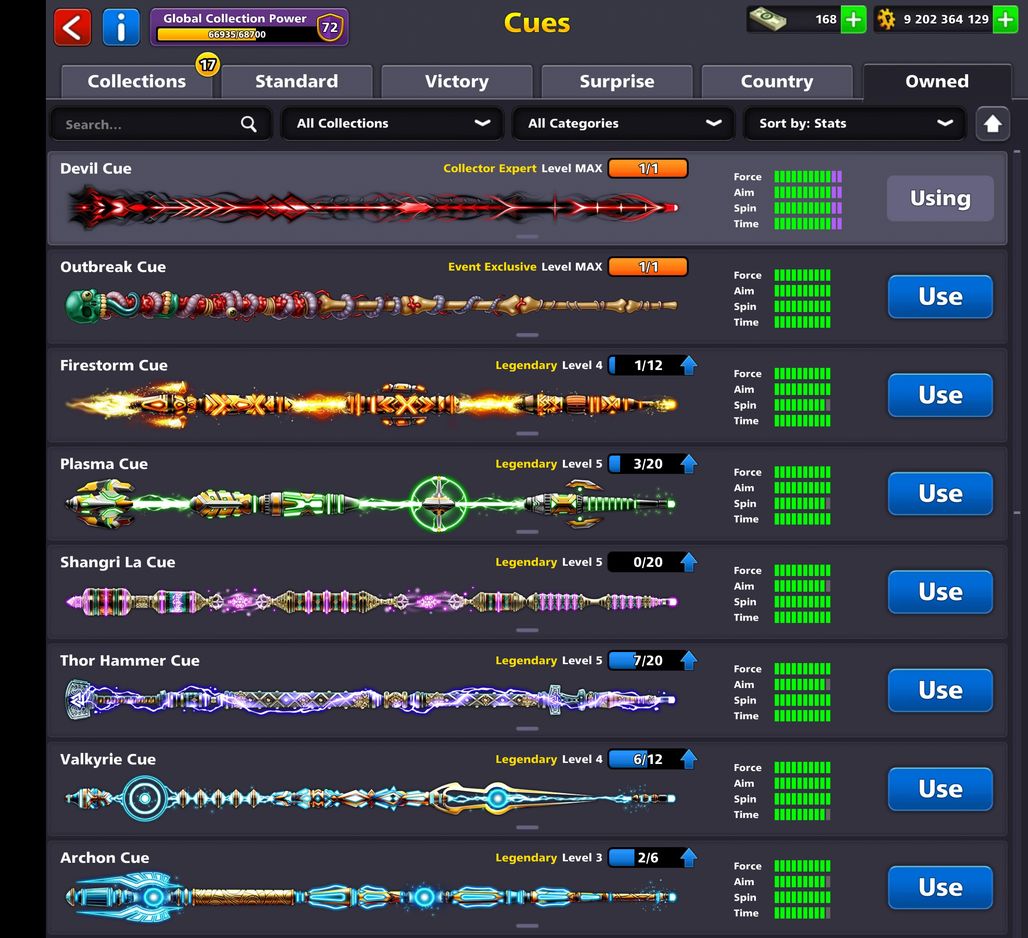Select the Firestorm Cue image
This screenshot has height=938, width=1028.
pyautogui.click(x=371, y=404)
